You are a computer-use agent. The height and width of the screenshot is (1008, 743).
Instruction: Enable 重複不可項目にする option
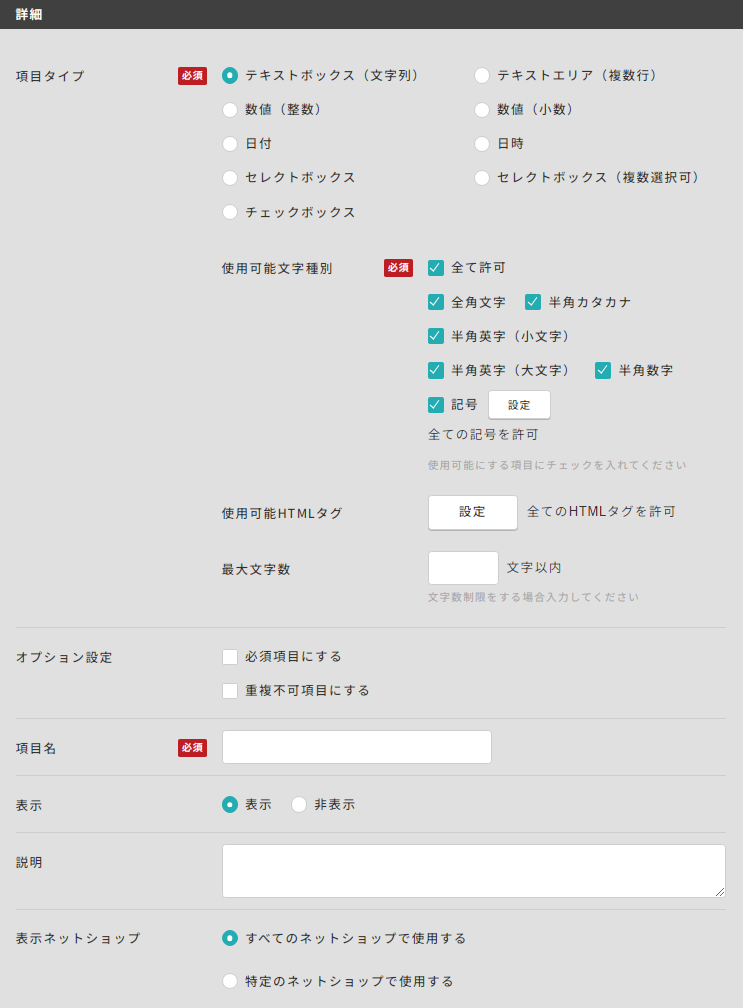click(230, 691)
